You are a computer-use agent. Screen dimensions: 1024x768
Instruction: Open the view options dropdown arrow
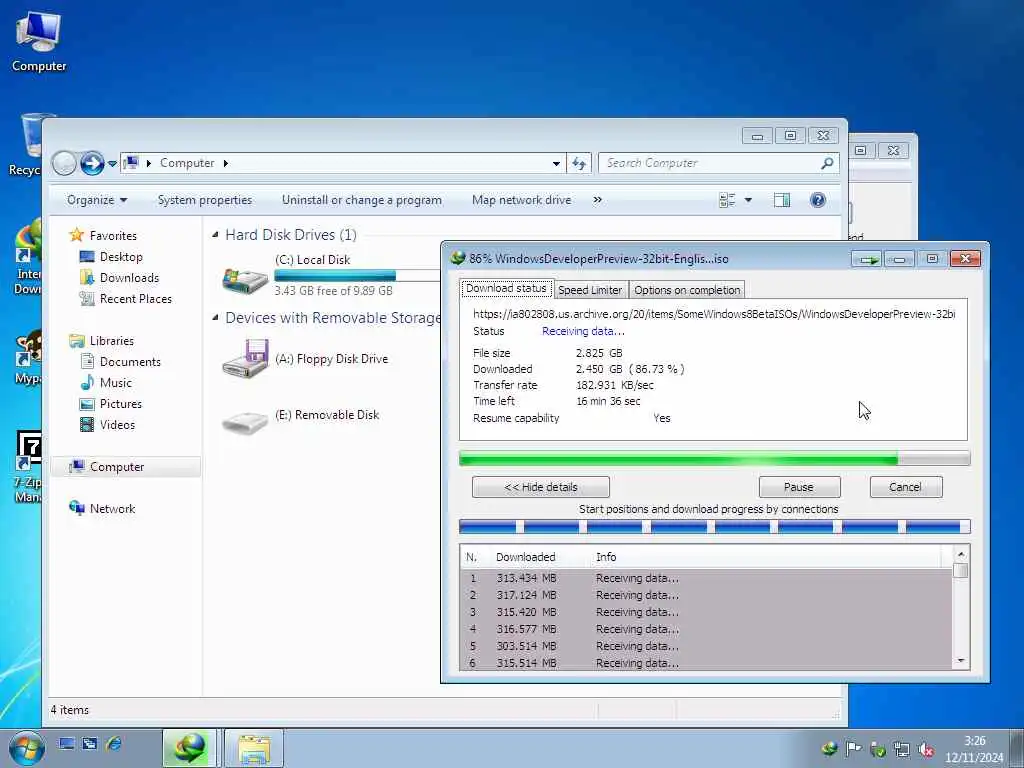coord(748,200)
